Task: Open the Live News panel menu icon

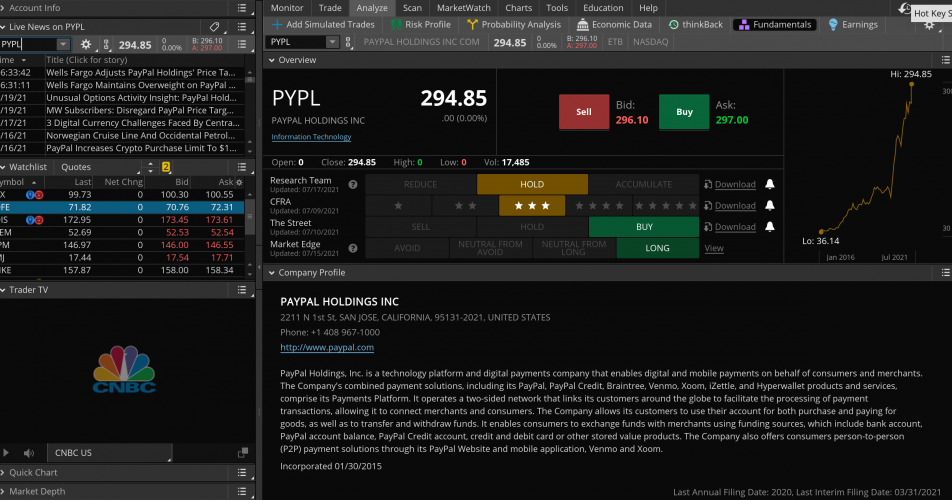Action: [x=242, y=27]
